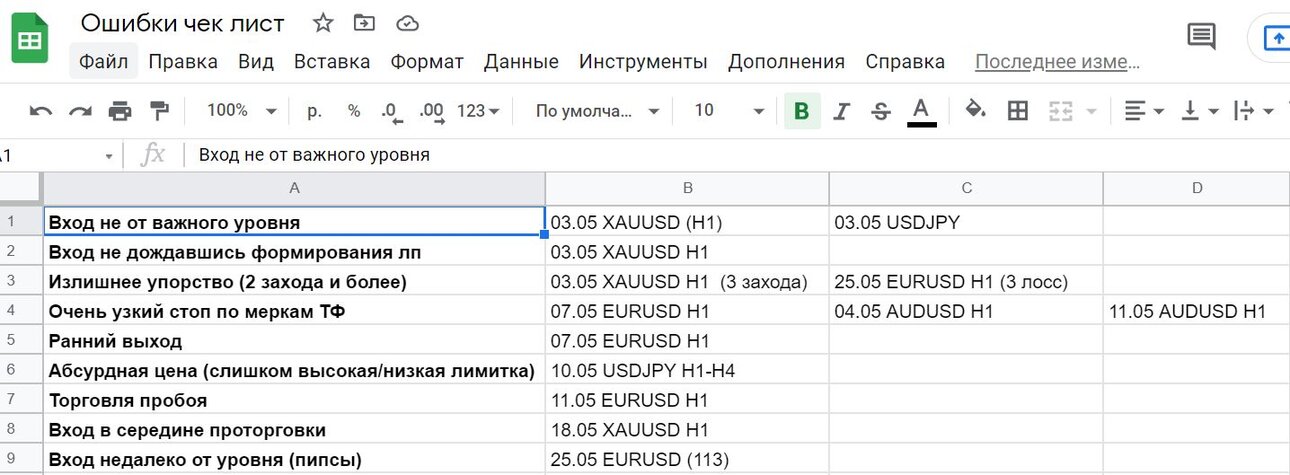This screenshot has height=475, width=1290.
Task: Open text wrapping dropdown
Action: (x=1254, y=111)
